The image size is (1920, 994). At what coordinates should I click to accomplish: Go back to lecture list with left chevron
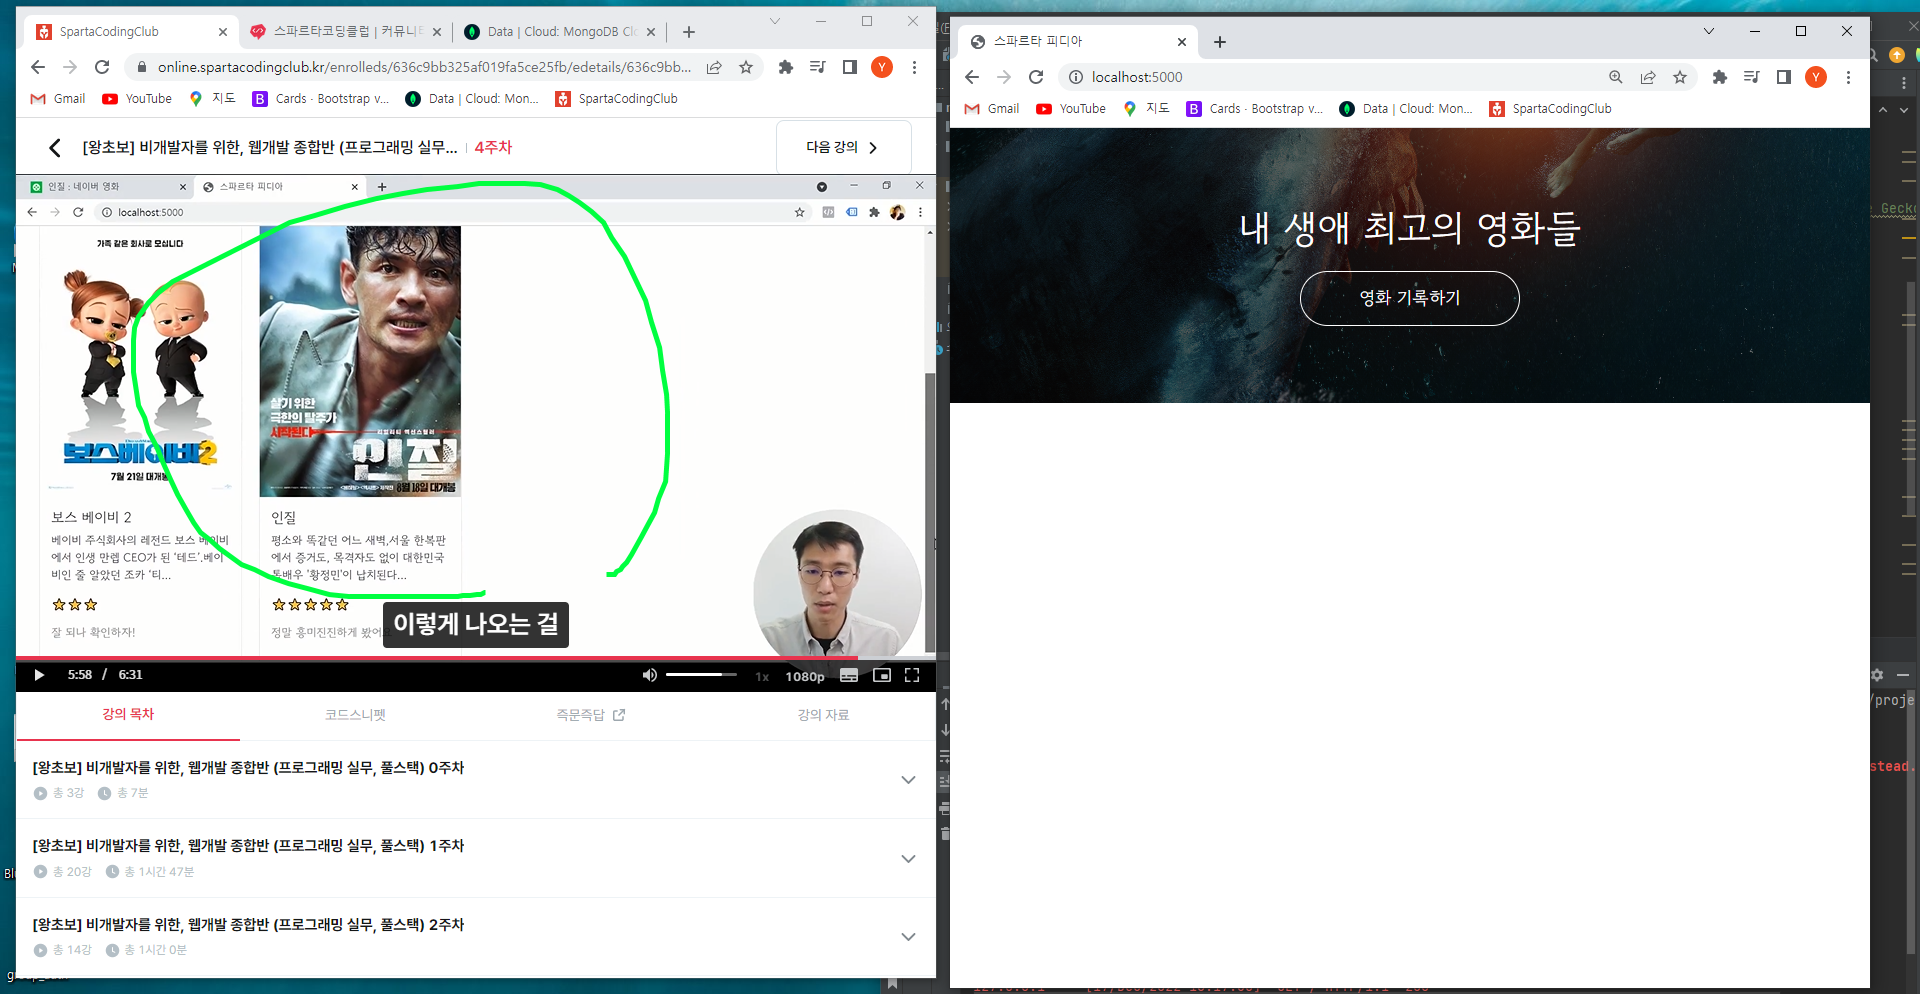54,147
